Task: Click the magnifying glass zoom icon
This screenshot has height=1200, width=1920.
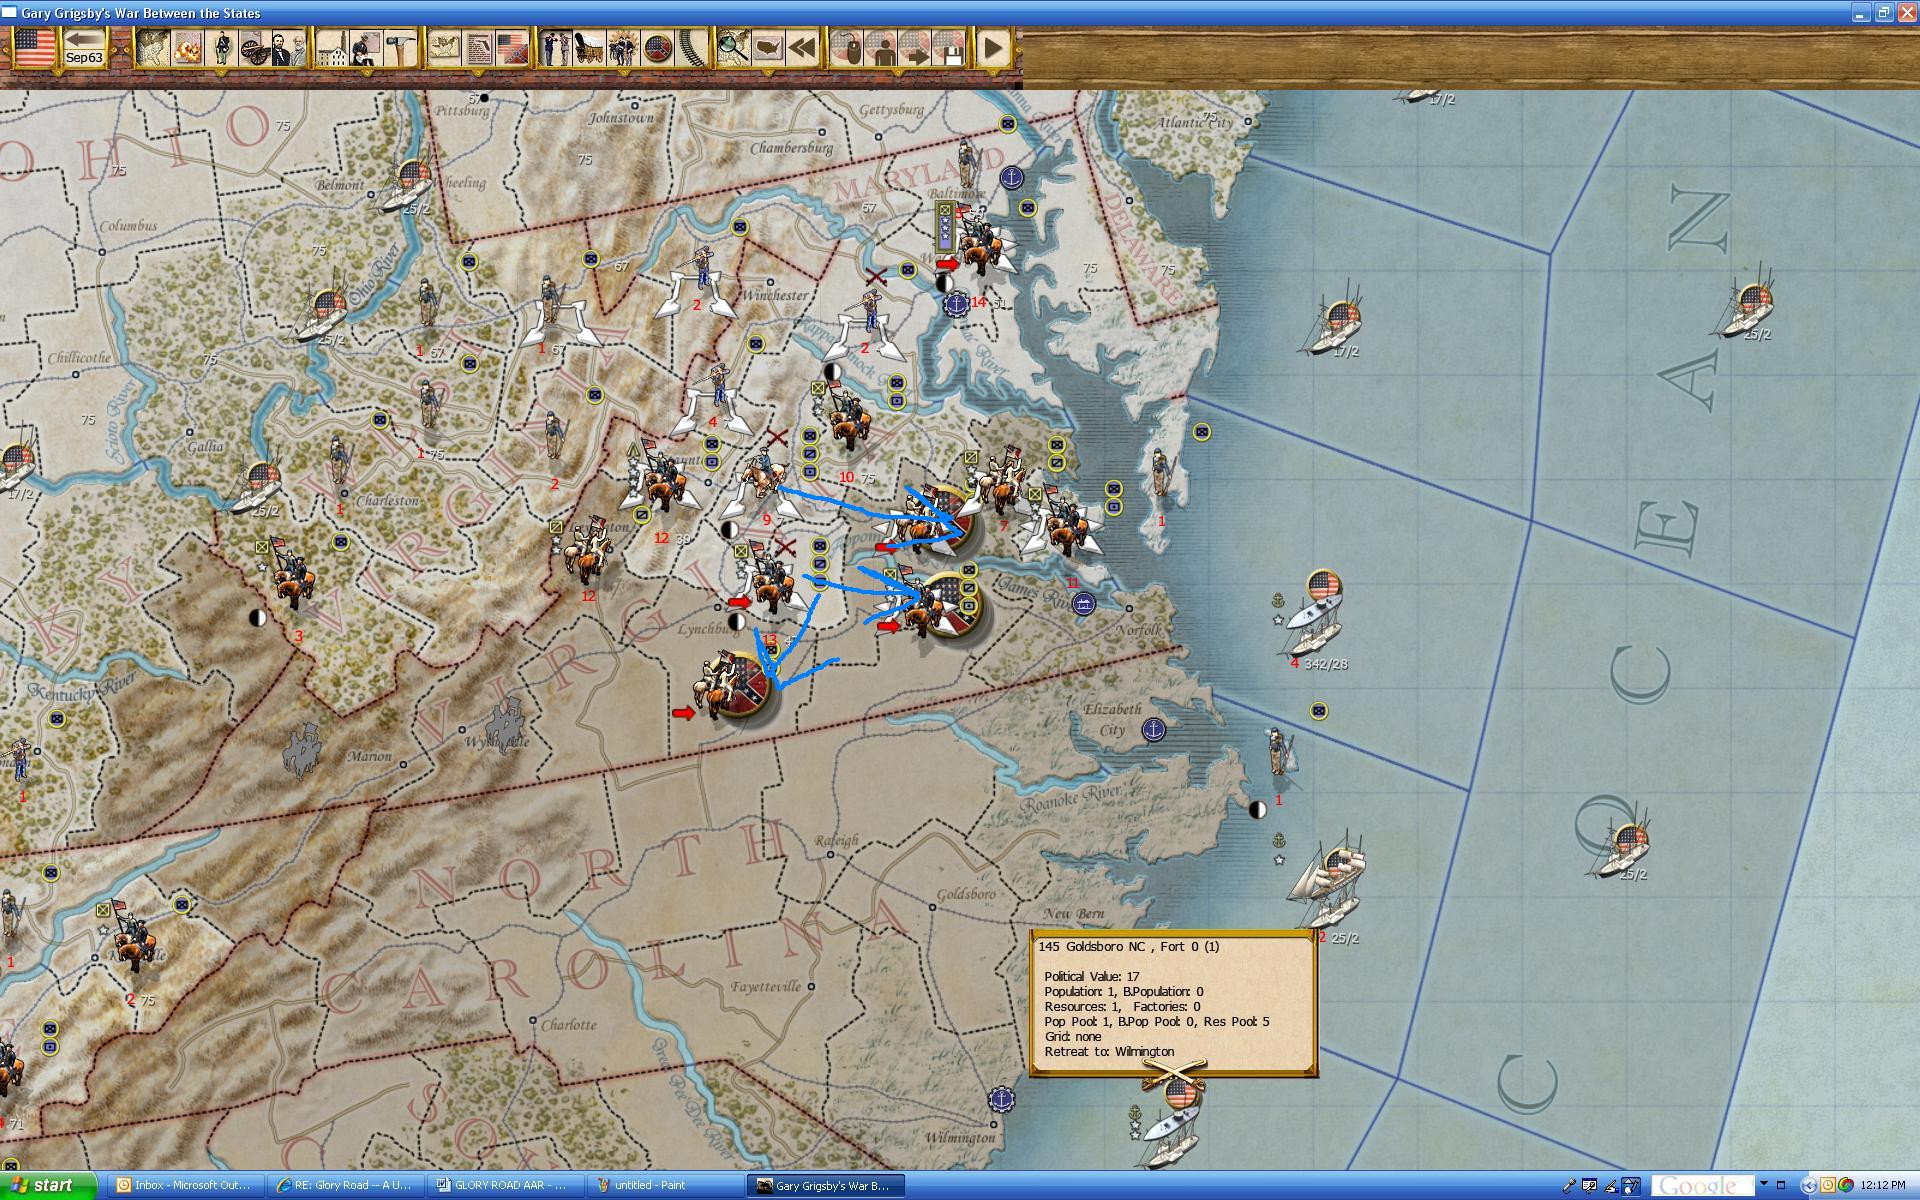Action: click(733, 47)
